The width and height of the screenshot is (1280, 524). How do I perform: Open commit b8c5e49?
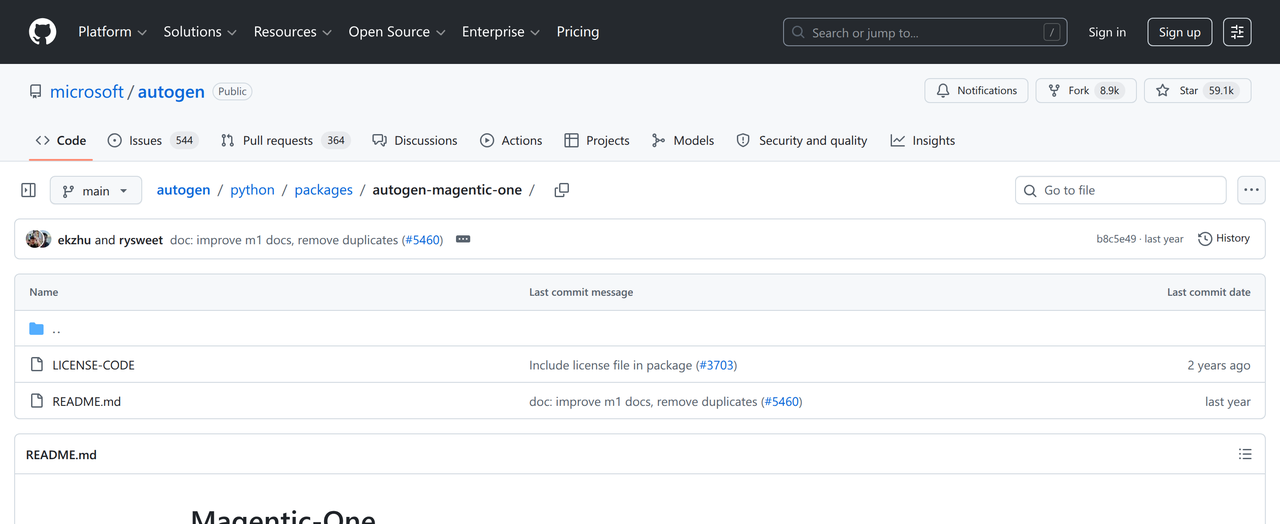(1116, 239)
